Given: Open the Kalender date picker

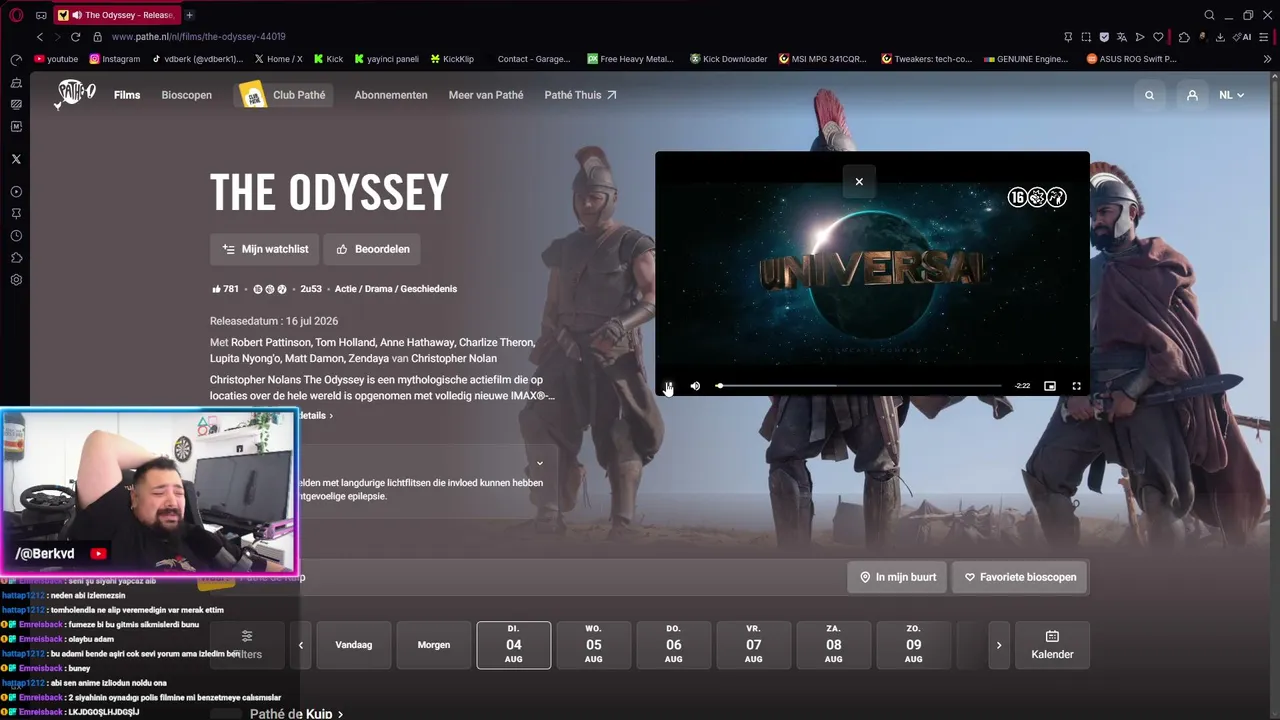Looking at the screenshot, I should [1052, 645].
